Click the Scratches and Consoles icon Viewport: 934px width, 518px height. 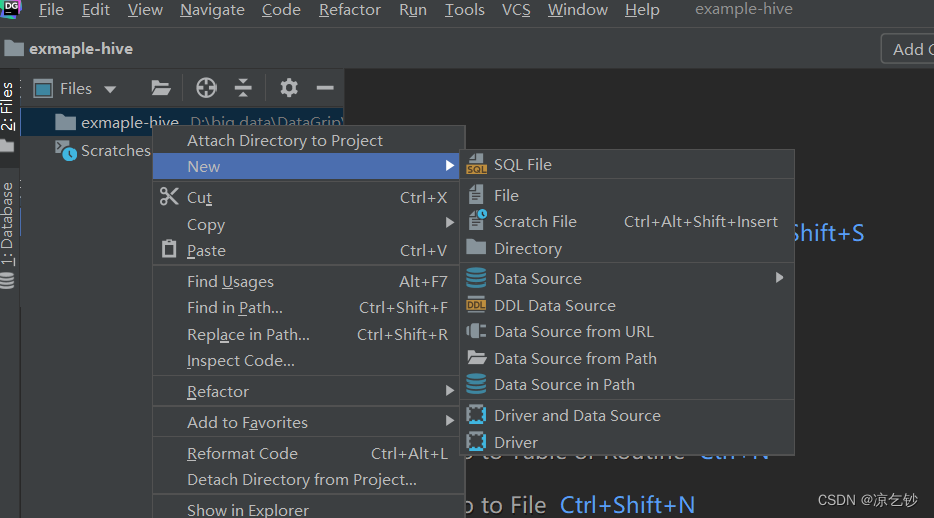[66, 151]
